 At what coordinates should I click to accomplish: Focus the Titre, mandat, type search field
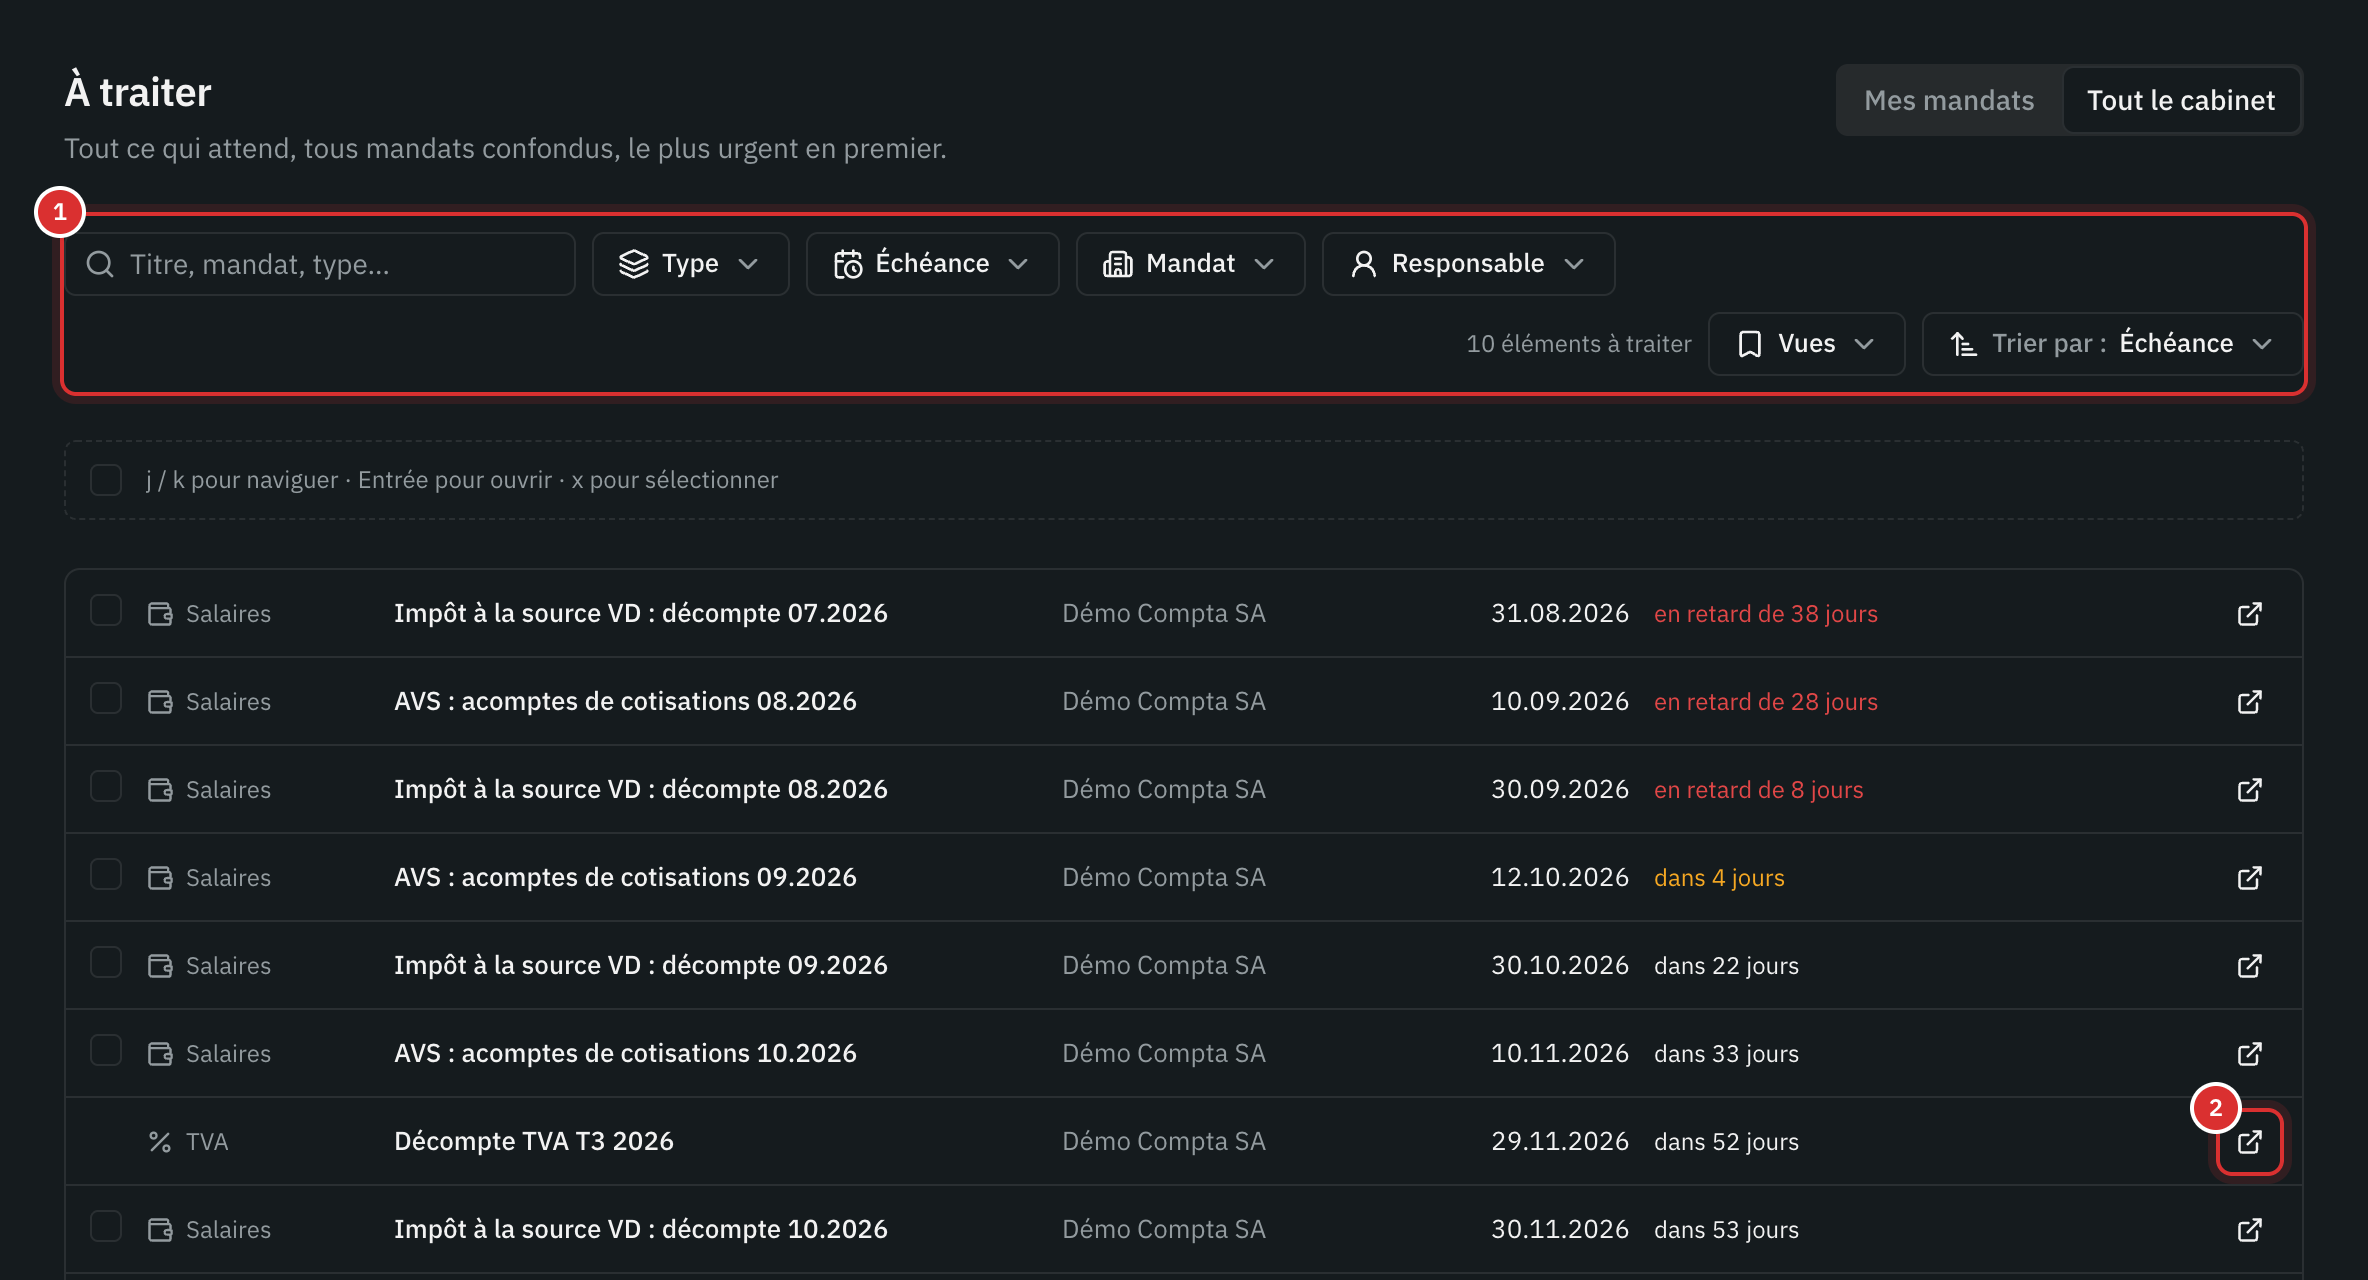320,264
